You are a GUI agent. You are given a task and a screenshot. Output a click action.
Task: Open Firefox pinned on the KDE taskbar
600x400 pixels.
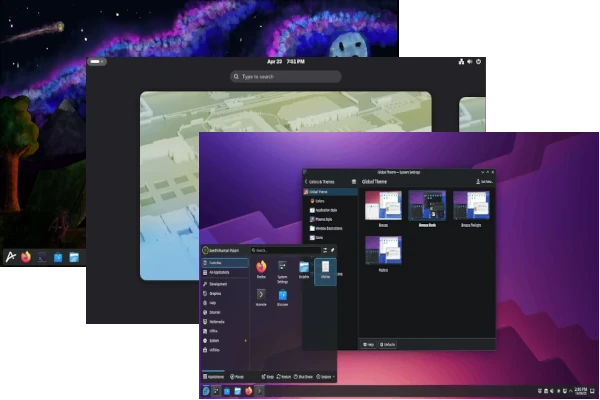[x=248, y=391]
